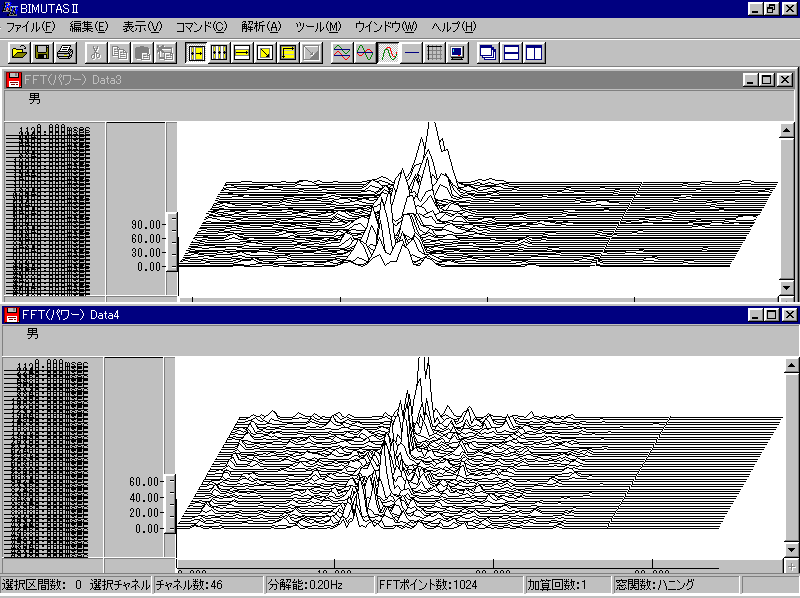The image size is (800, 598).
Task: Toggle the blue horizontal line display button
Action: pyautogui.click(x=411, y=52)
